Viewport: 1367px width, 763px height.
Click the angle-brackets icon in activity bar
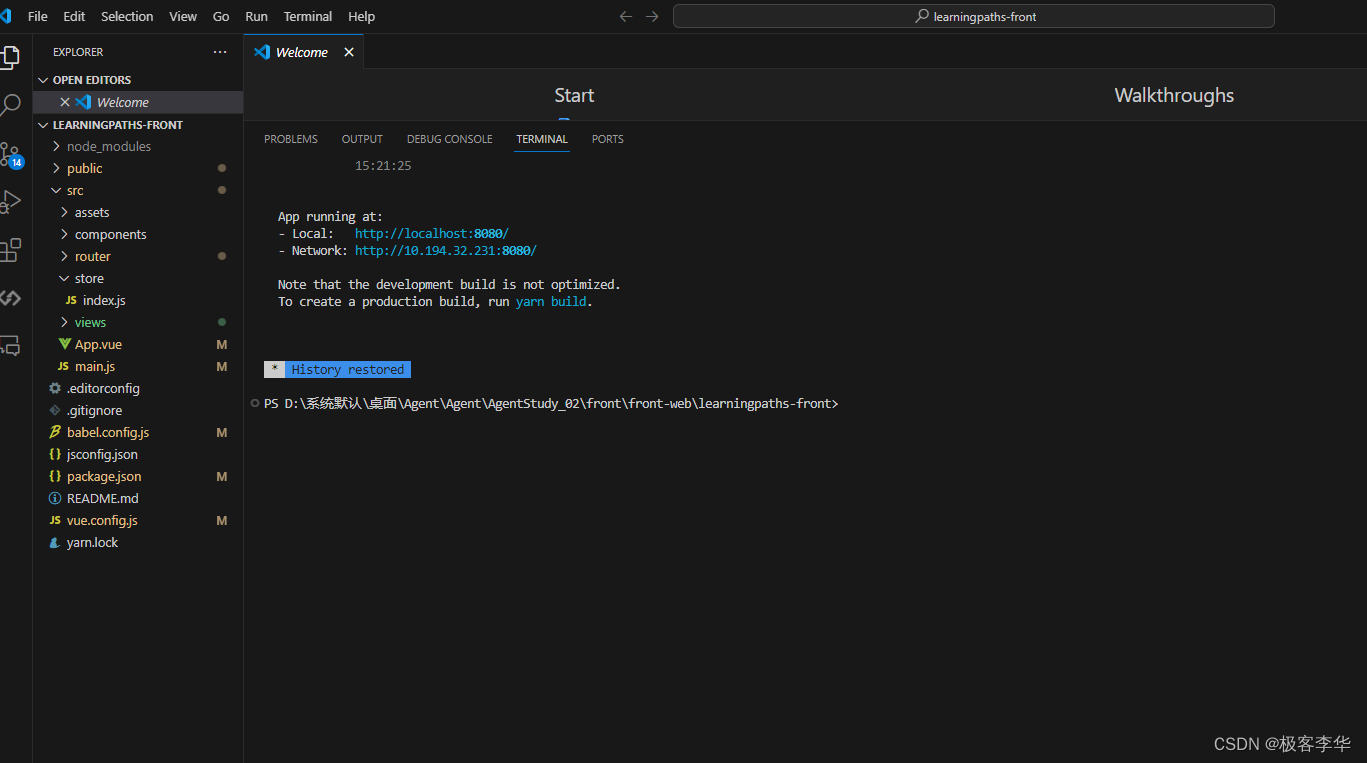(x=9, y=298)
